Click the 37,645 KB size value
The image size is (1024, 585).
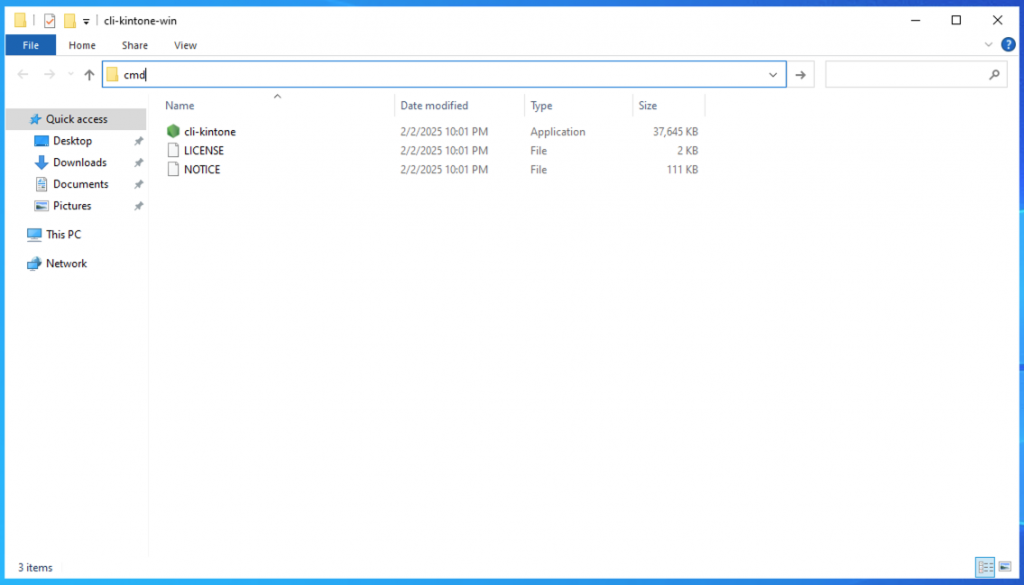[x=675, y=132]
